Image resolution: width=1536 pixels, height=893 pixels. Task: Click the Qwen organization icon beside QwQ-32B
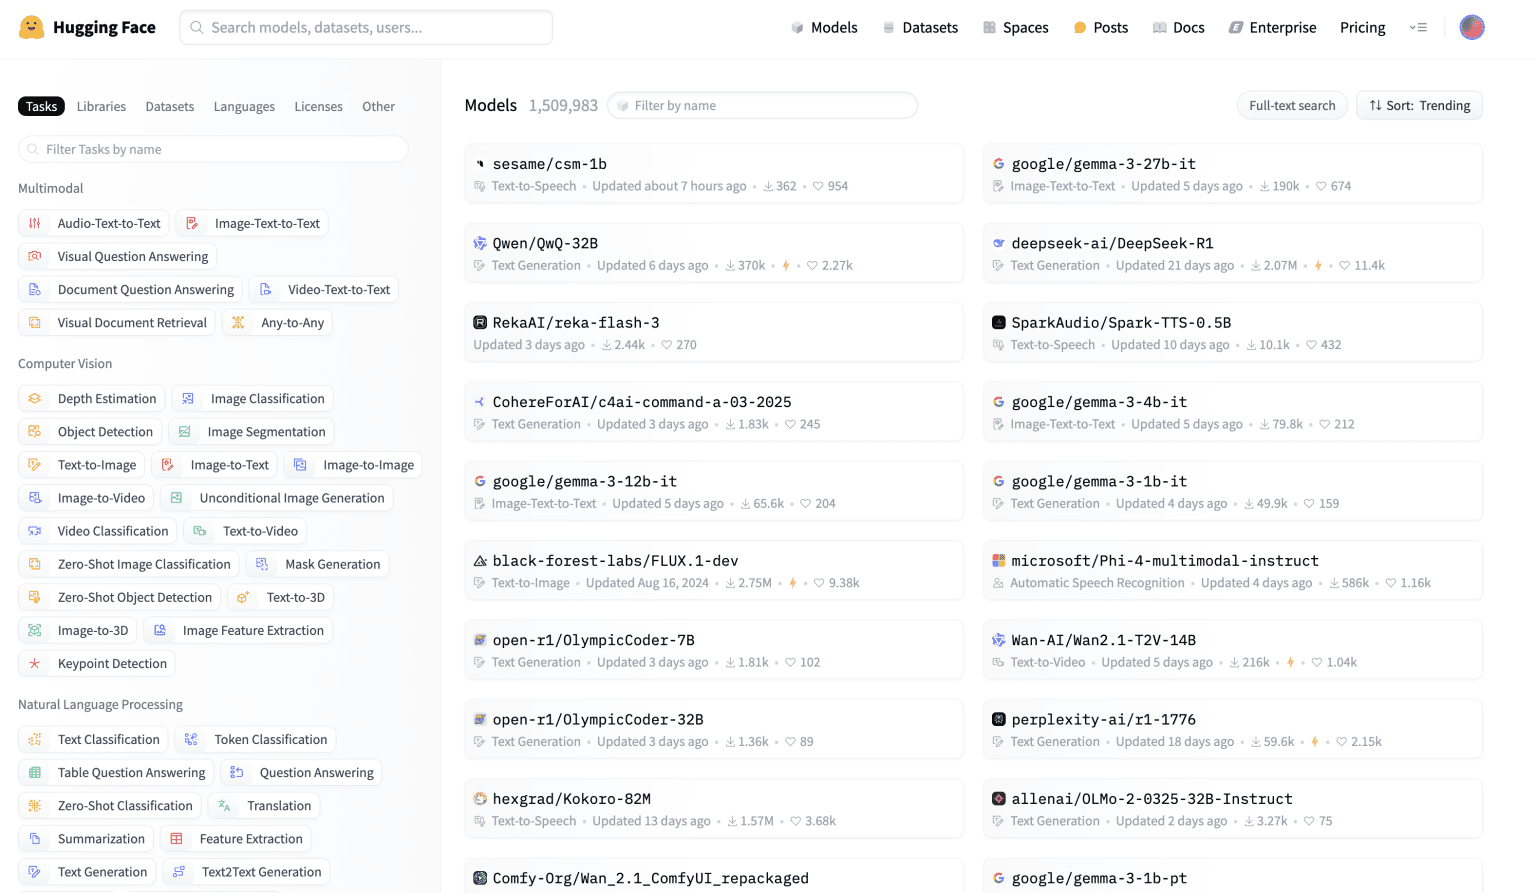pos(480,243)
